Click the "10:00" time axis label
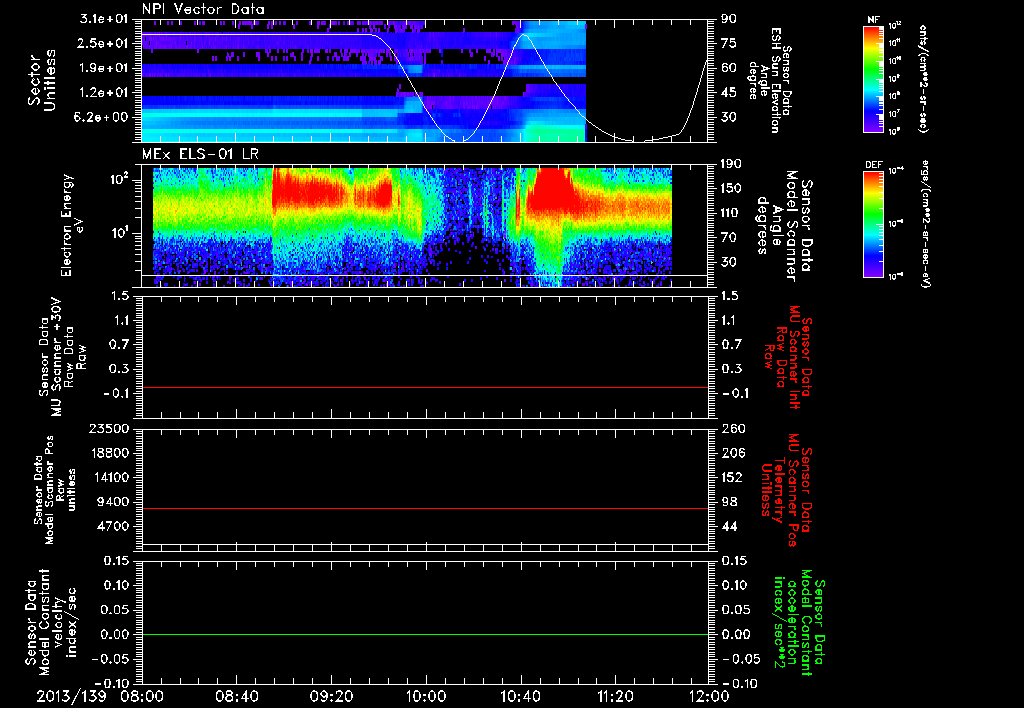1024x708 pixels. 426,696
